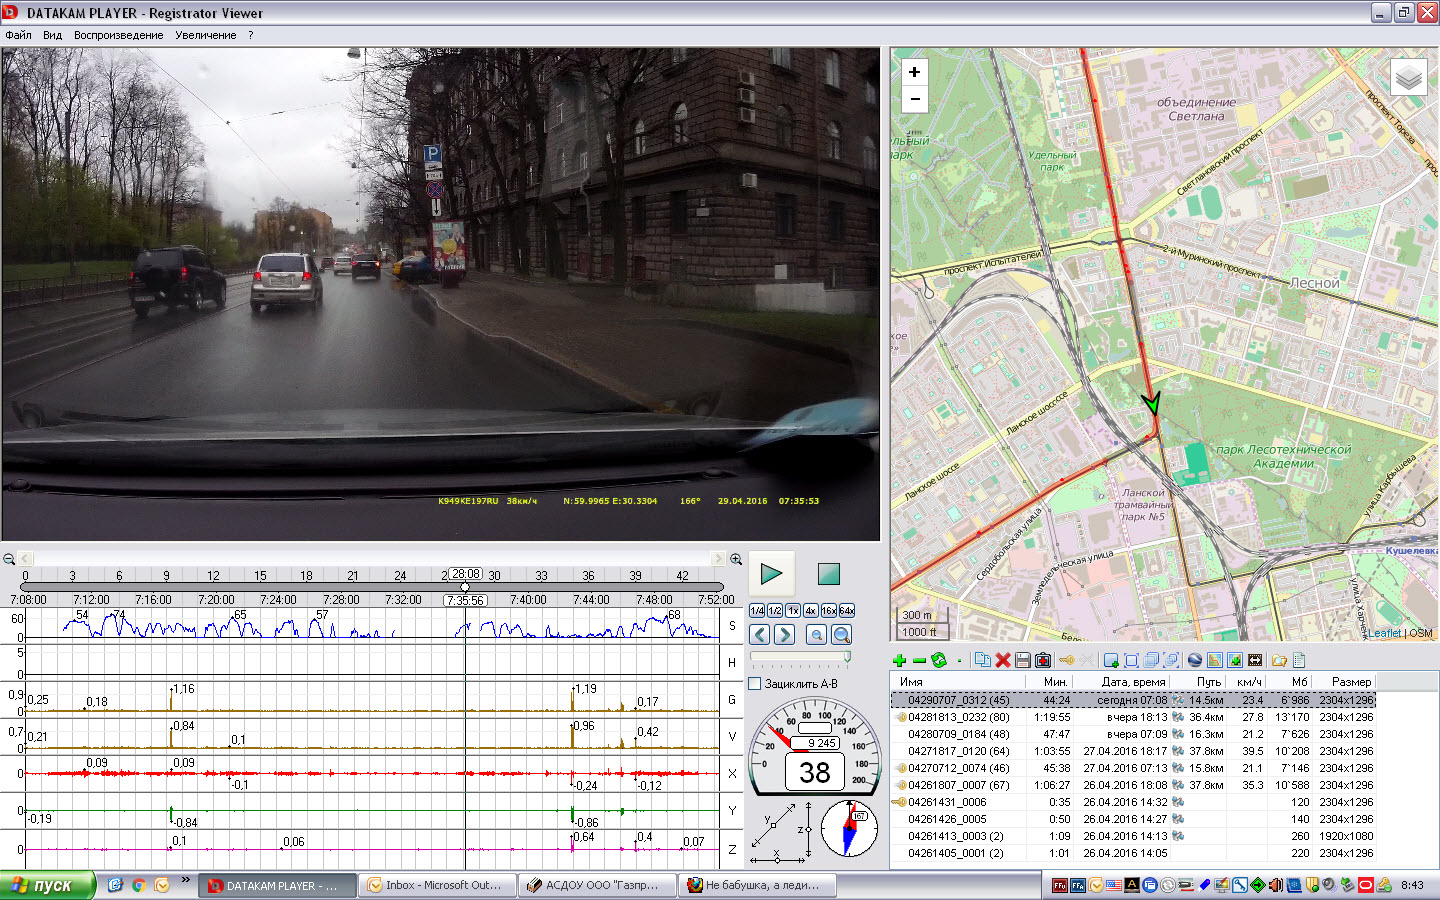Expand the map layers control
Image resolution: width=1440 pixels, height=900 pixels.
pos(1408,77)
